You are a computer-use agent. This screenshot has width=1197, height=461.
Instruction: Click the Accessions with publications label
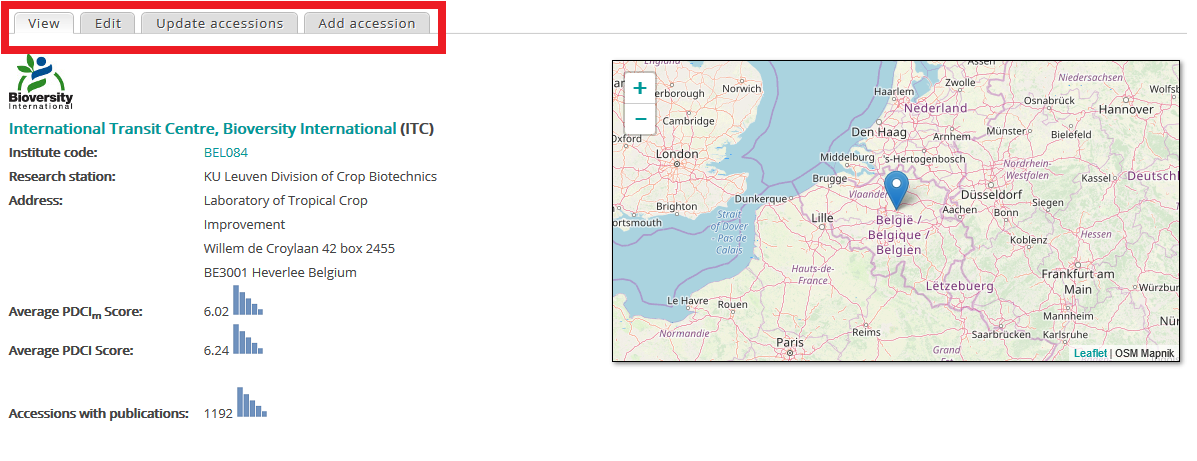pos(98,414)
